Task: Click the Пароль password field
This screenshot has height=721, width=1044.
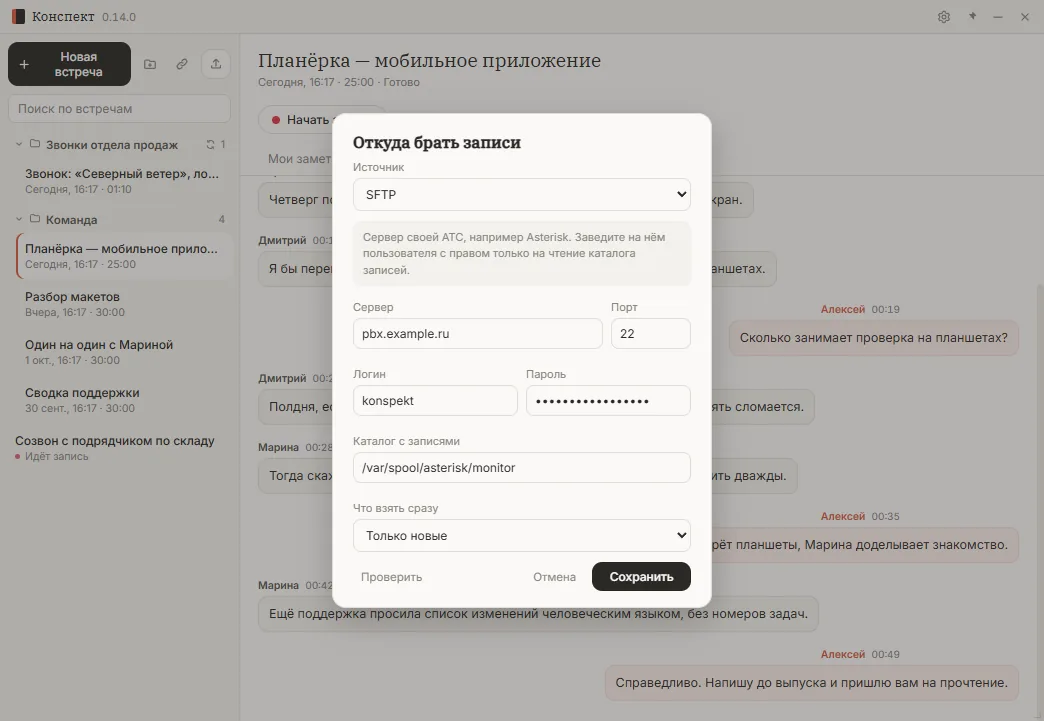Action: coord(608,401)
